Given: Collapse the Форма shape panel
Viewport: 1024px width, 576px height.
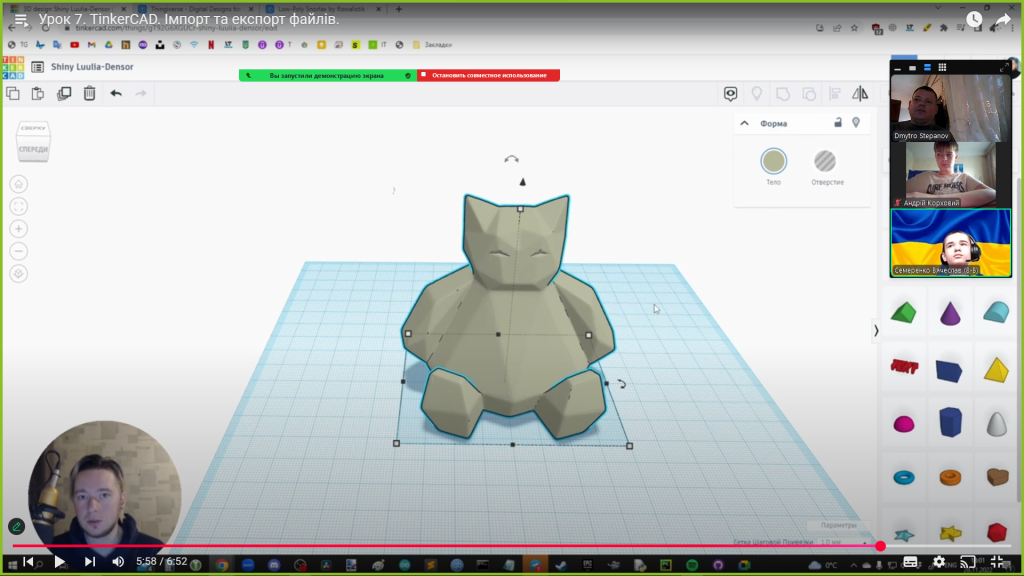Looking at the screenshot, I should click(745, 124).
